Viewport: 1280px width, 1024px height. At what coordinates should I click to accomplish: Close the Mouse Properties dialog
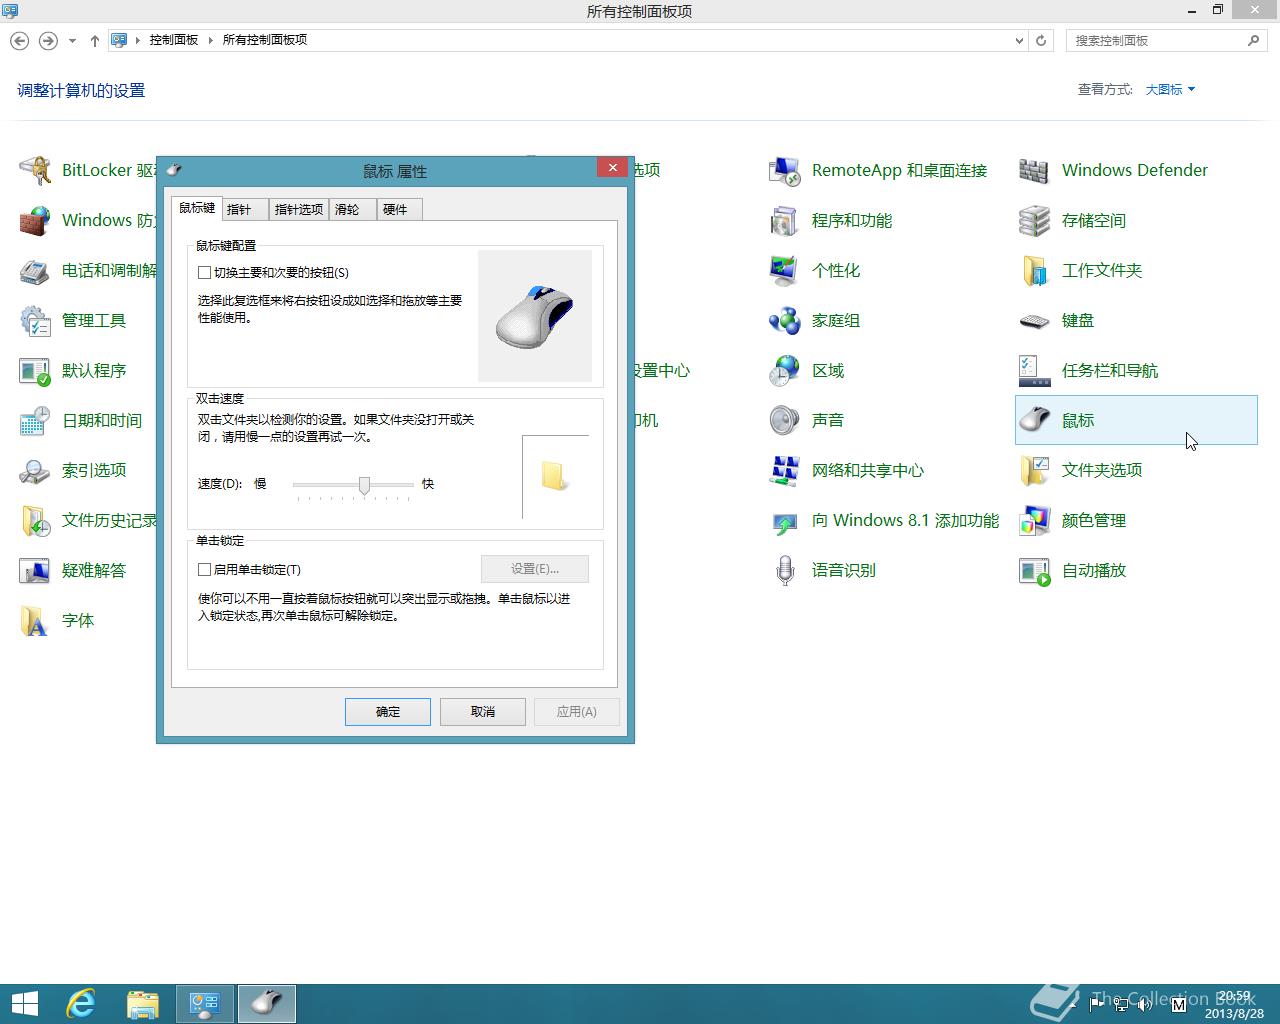click(x=612, y=168)
